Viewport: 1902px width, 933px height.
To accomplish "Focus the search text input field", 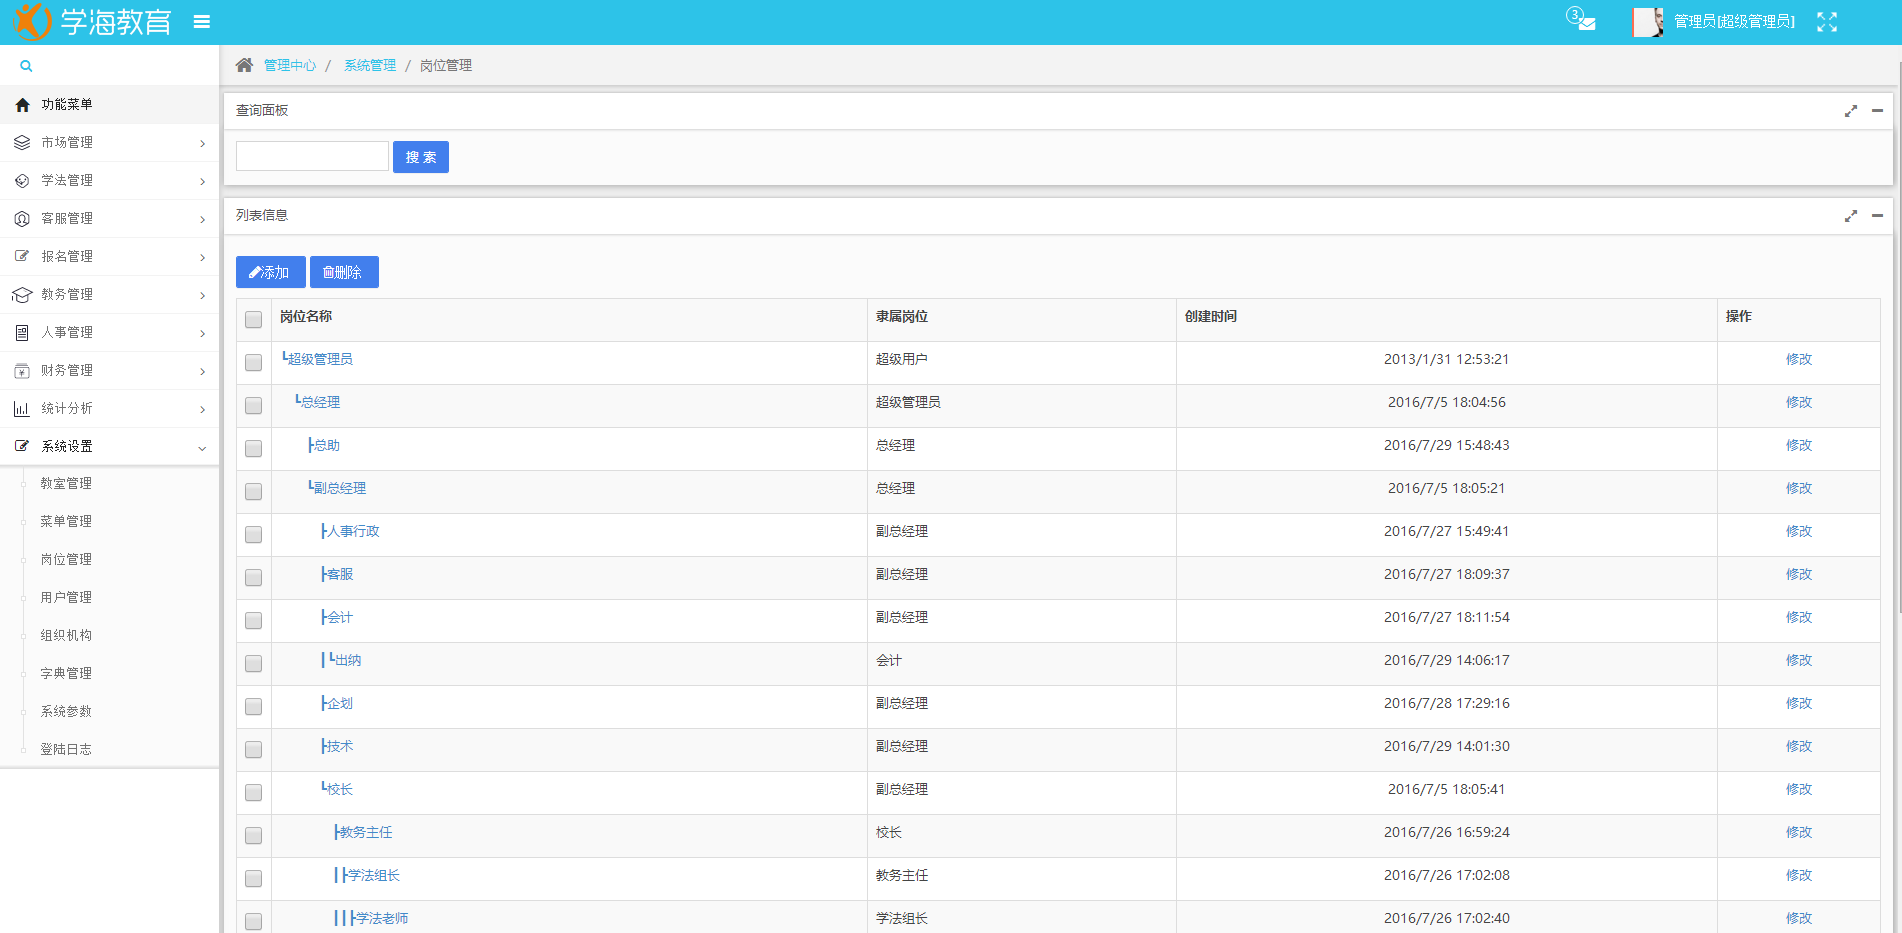I will tap(312, 157).
